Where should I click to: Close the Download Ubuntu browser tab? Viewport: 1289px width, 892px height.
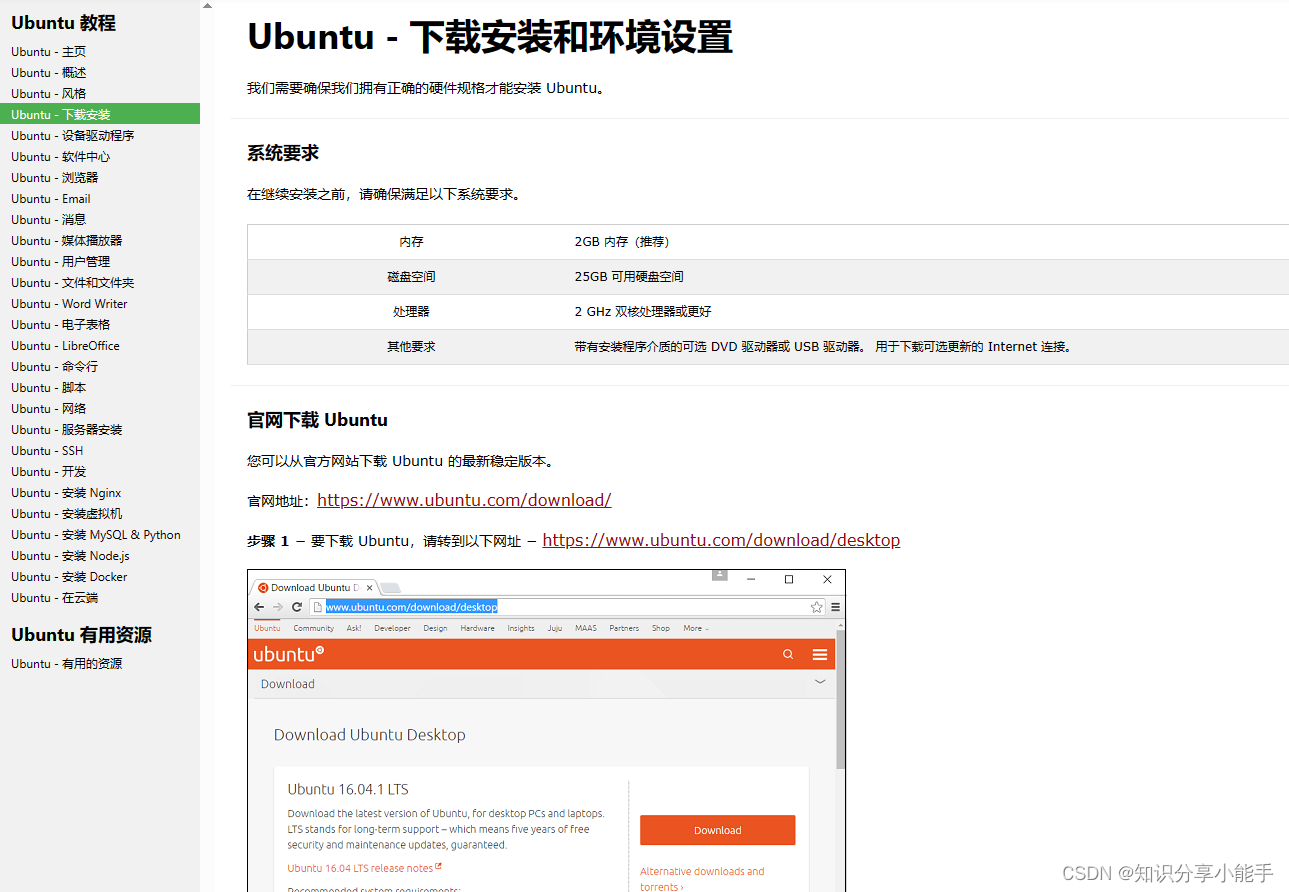369,588
